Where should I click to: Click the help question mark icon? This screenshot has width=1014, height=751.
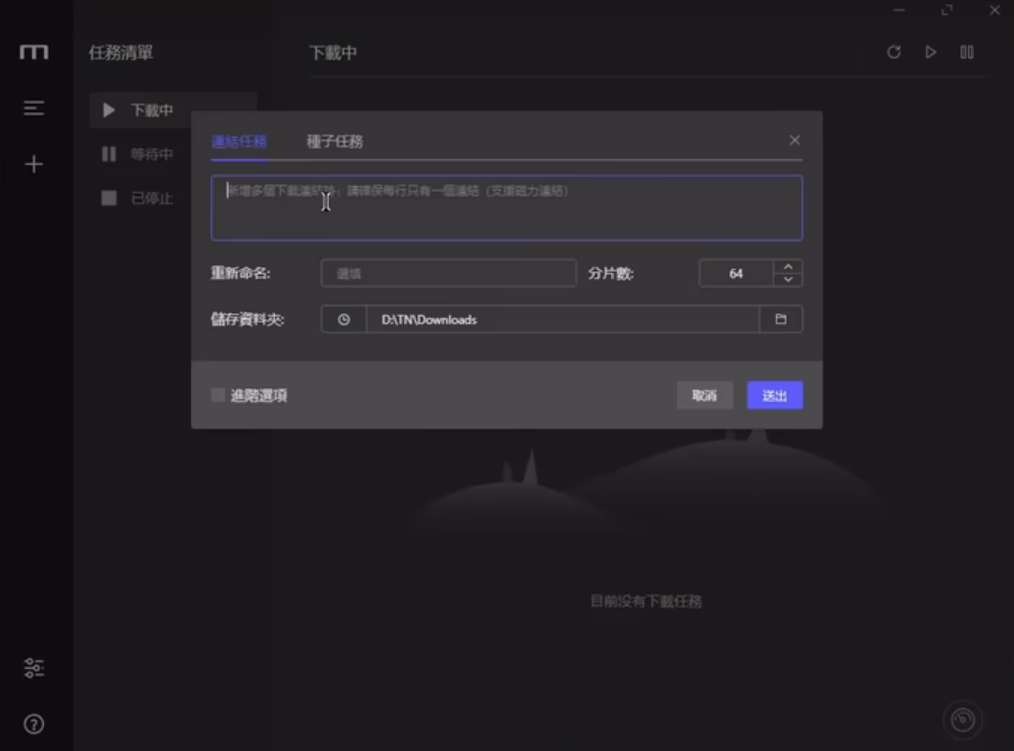click(x=33, y=722)
